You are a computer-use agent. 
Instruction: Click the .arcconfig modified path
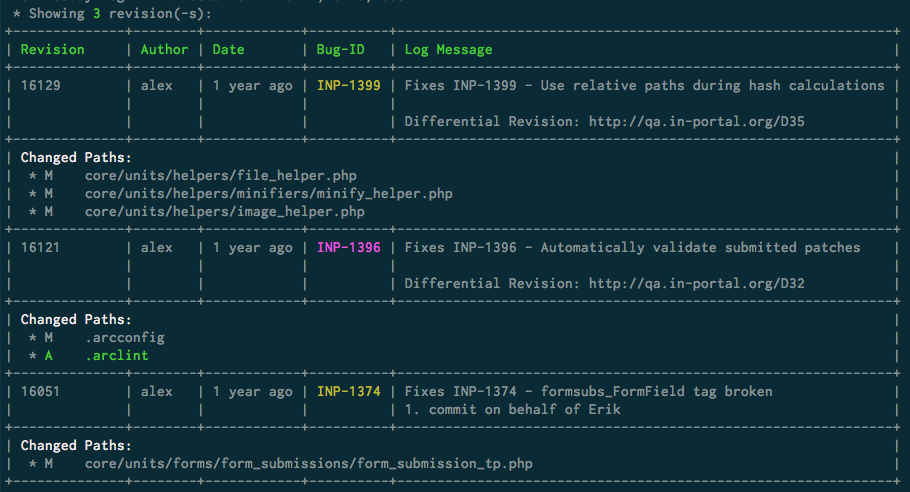point(125,337)
